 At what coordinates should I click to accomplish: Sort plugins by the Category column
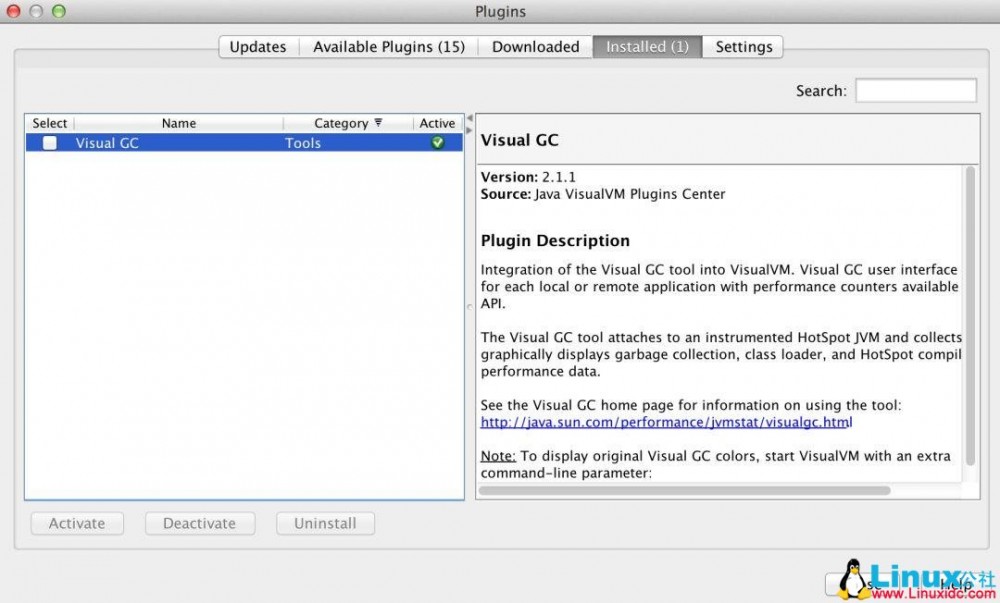click(347, 123)
